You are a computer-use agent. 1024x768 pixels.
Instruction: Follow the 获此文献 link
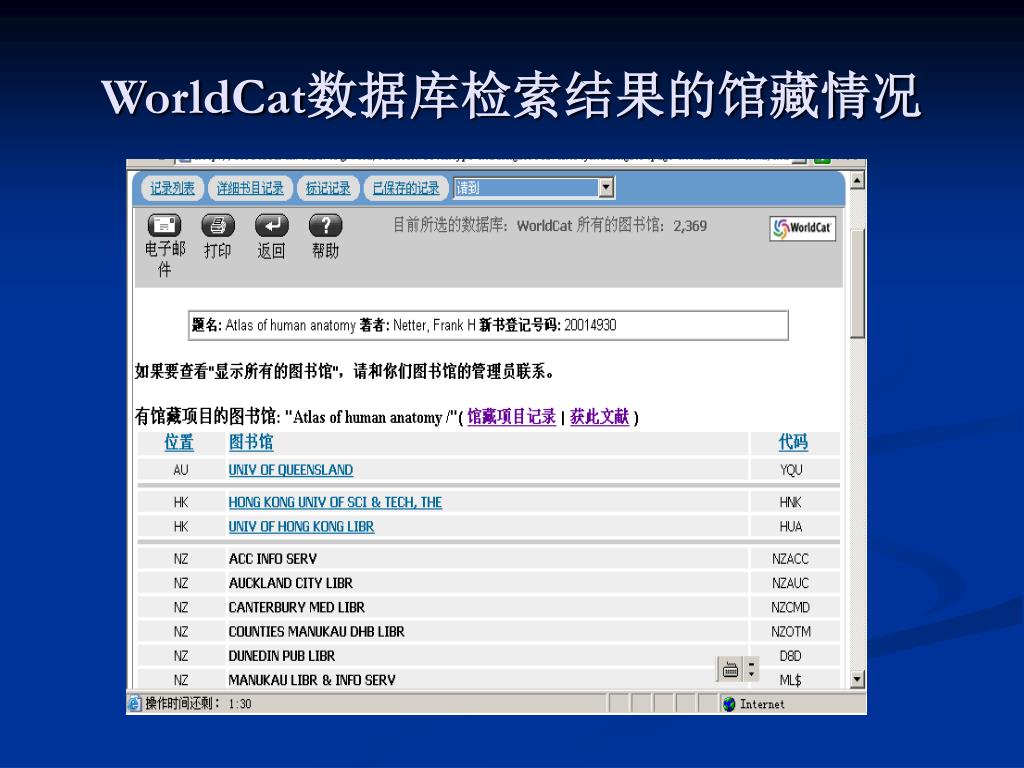(599, 417)
